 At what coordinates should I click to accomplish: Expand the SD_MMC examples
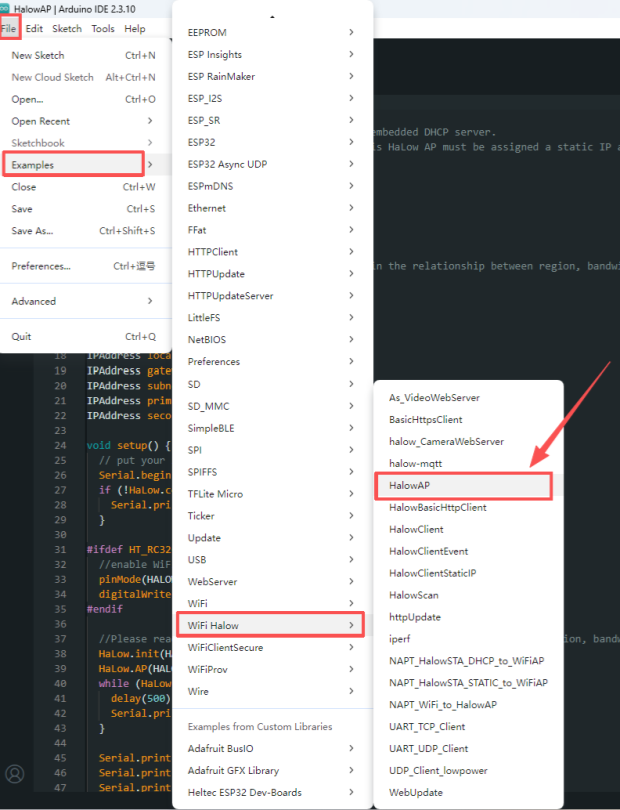272,406
